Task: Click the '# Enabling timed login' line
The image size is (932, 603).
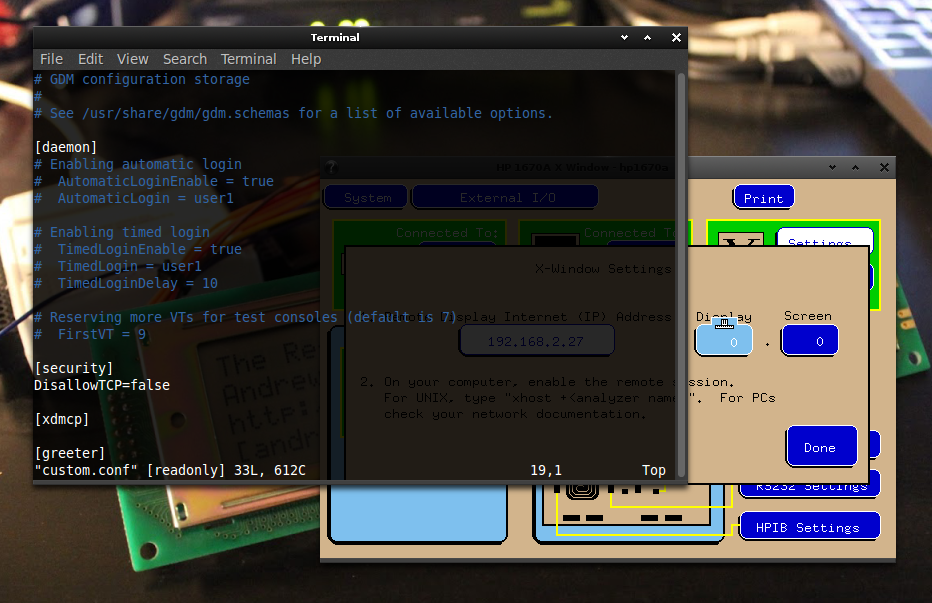Action: 122,232
